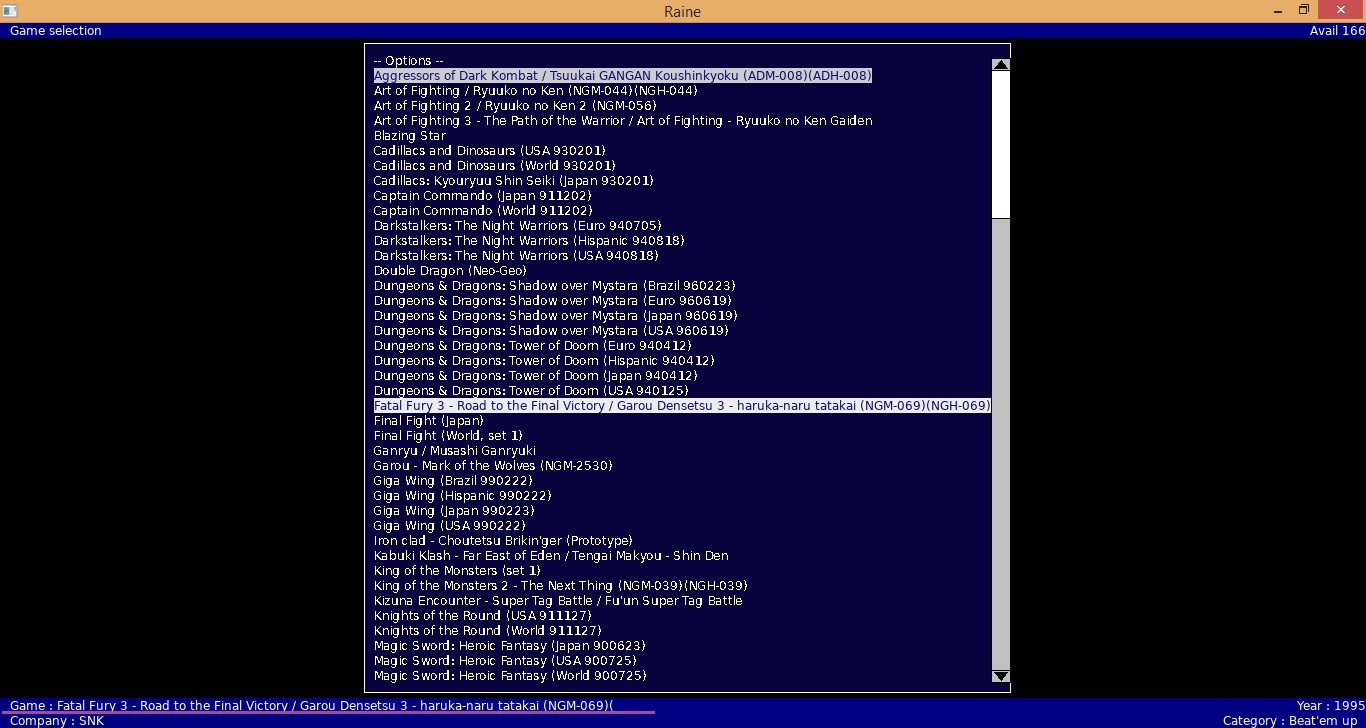Select highlighted Fatal Fury 3 list entry

(682, 406)
